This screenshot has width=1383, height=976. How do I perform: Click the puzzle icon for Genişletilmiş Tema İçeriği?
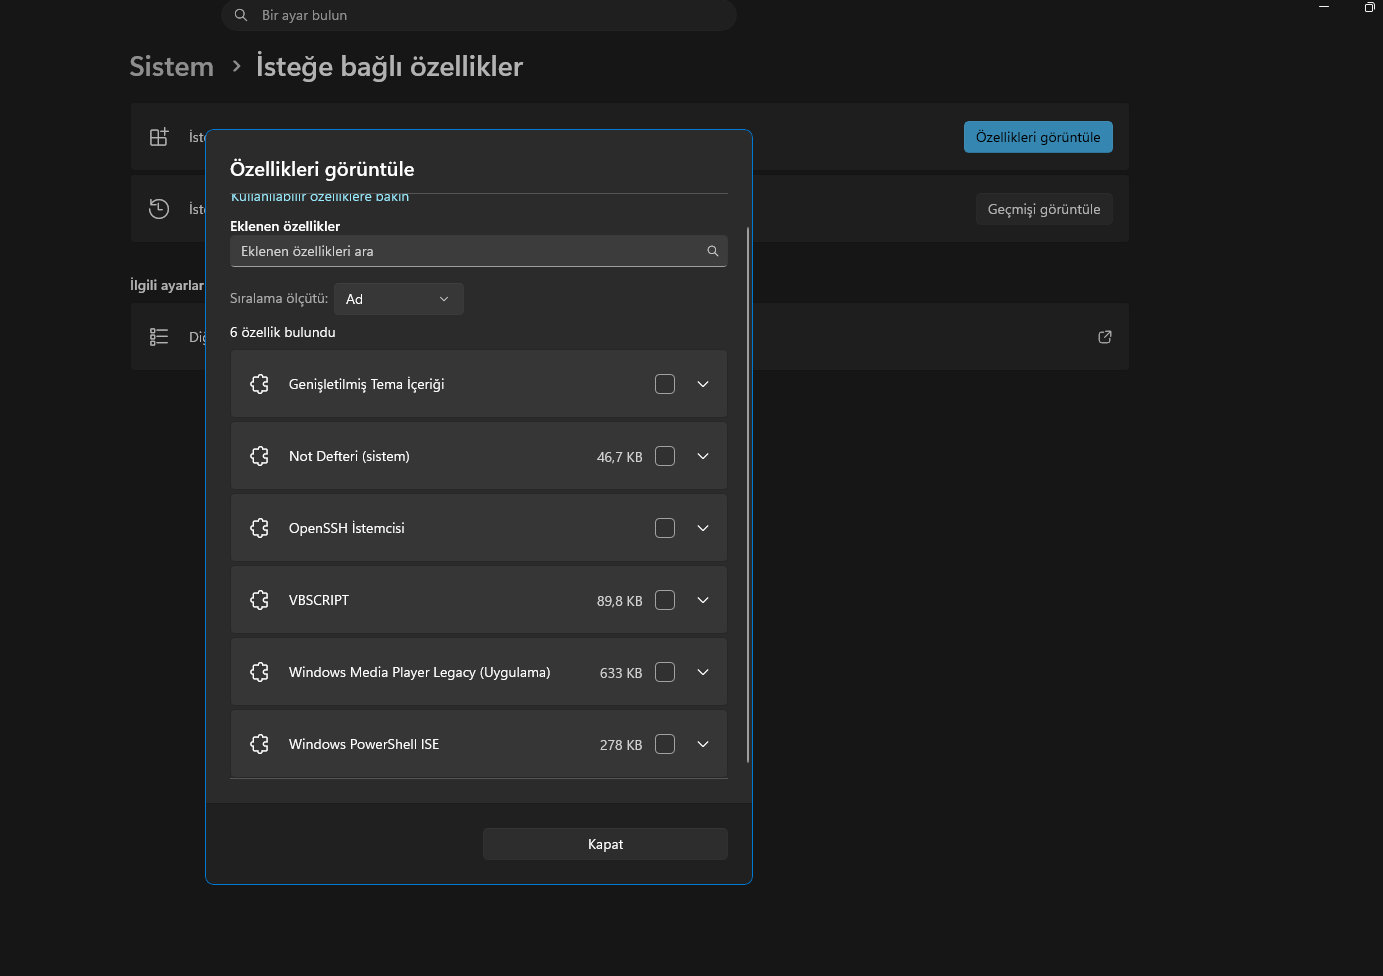[259, 384]
